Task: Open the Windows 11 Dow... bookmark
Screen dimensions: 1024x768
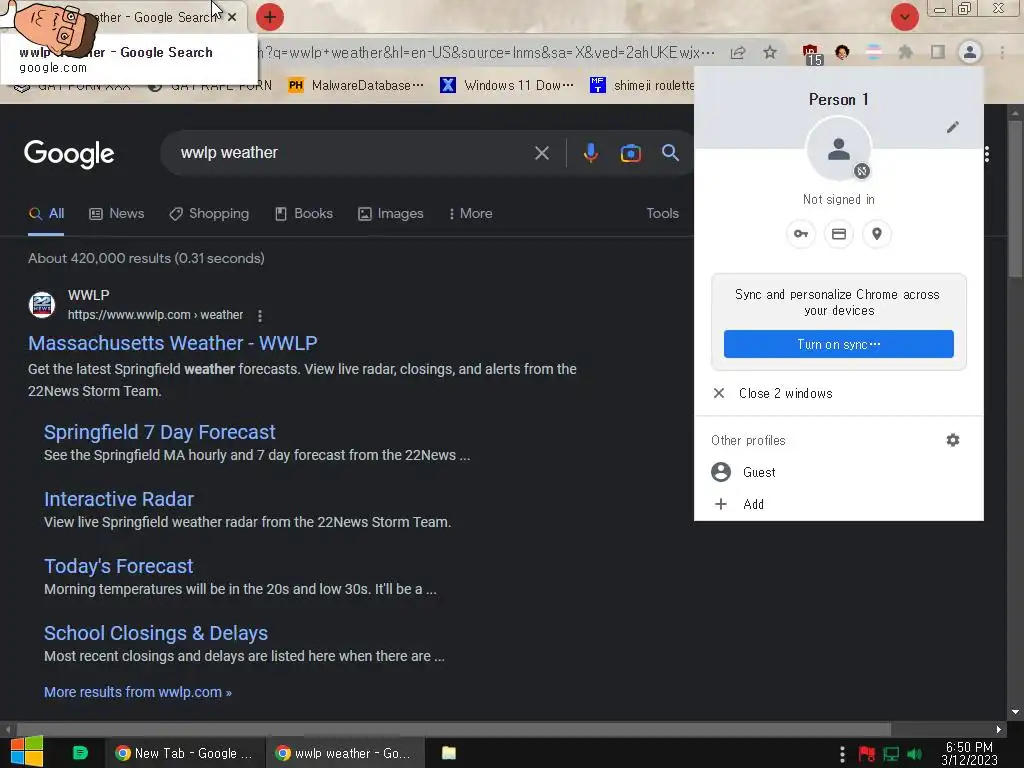Action: [x=507, y=86]
